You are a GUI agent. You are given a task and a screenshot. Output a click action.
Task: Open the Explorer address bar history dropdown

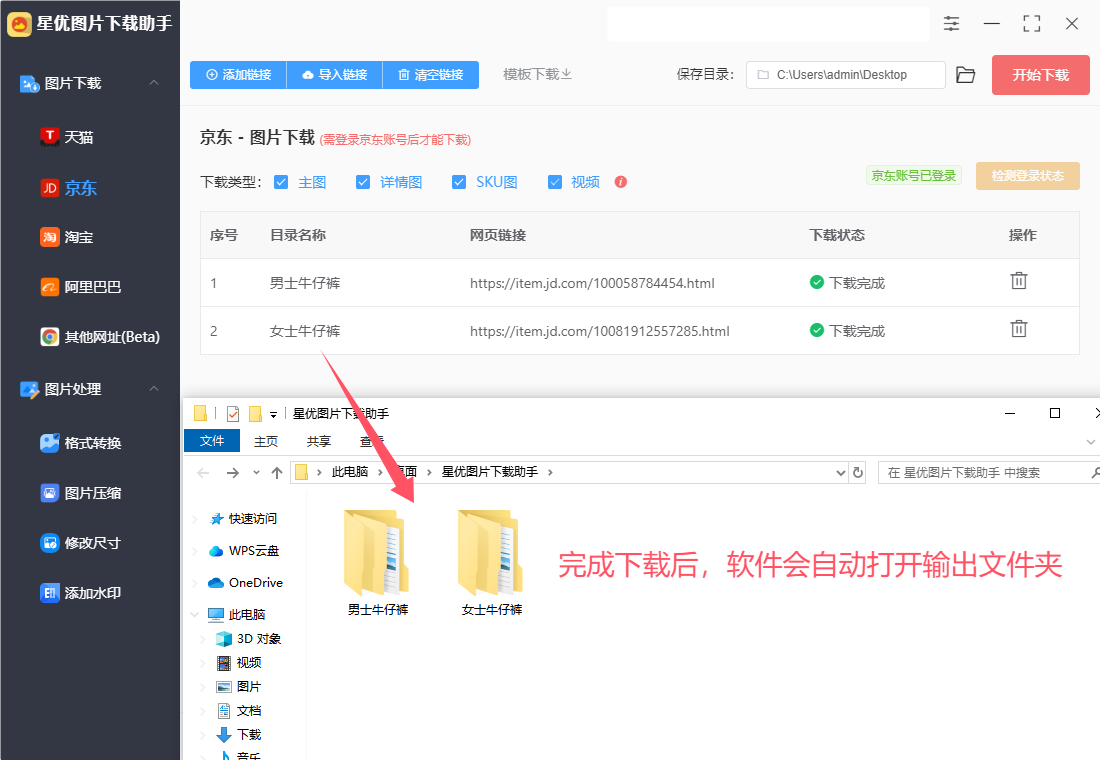tap(840, 473)
